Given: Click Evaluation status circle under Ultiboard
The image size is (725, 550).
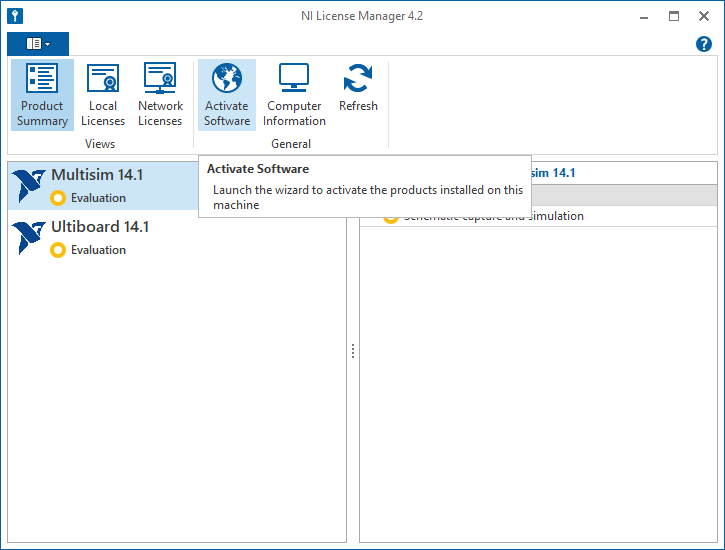Looking at the screenshot, I should click(58, 250).
